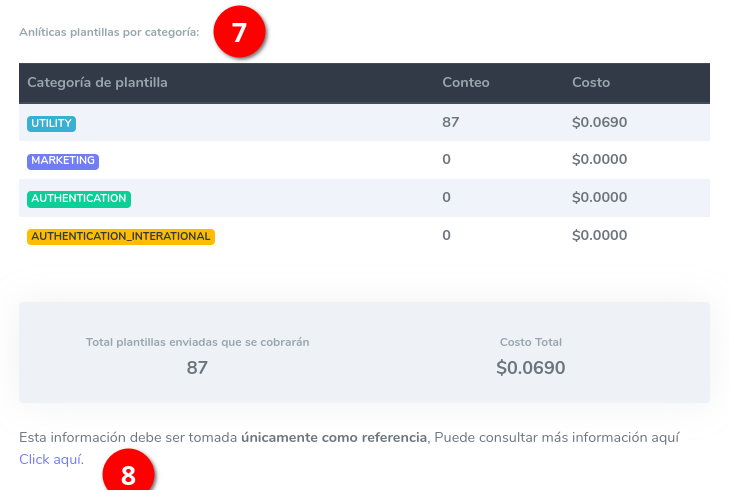
Task: Click the 'Conteo' column header
Action: tap(466, 82)
